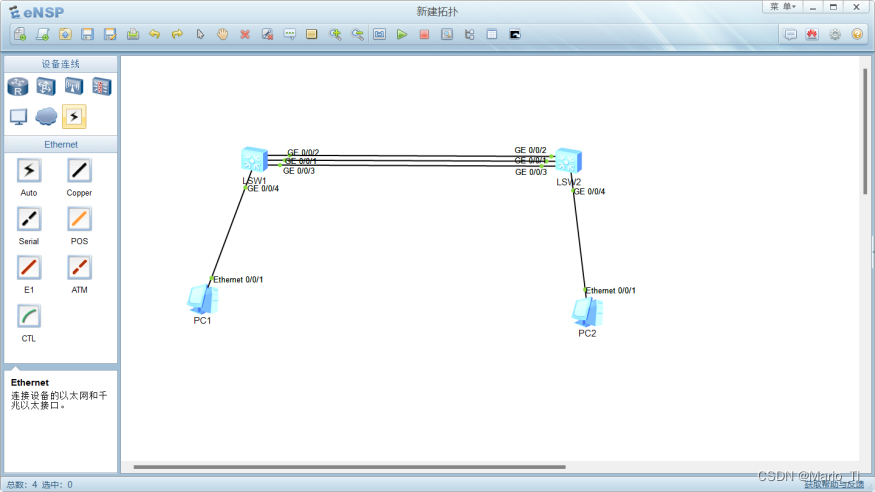This screenshot has width=875, height=492.
Task: Select the highlighted connection cable category
Action: click(x=74, y=117)
